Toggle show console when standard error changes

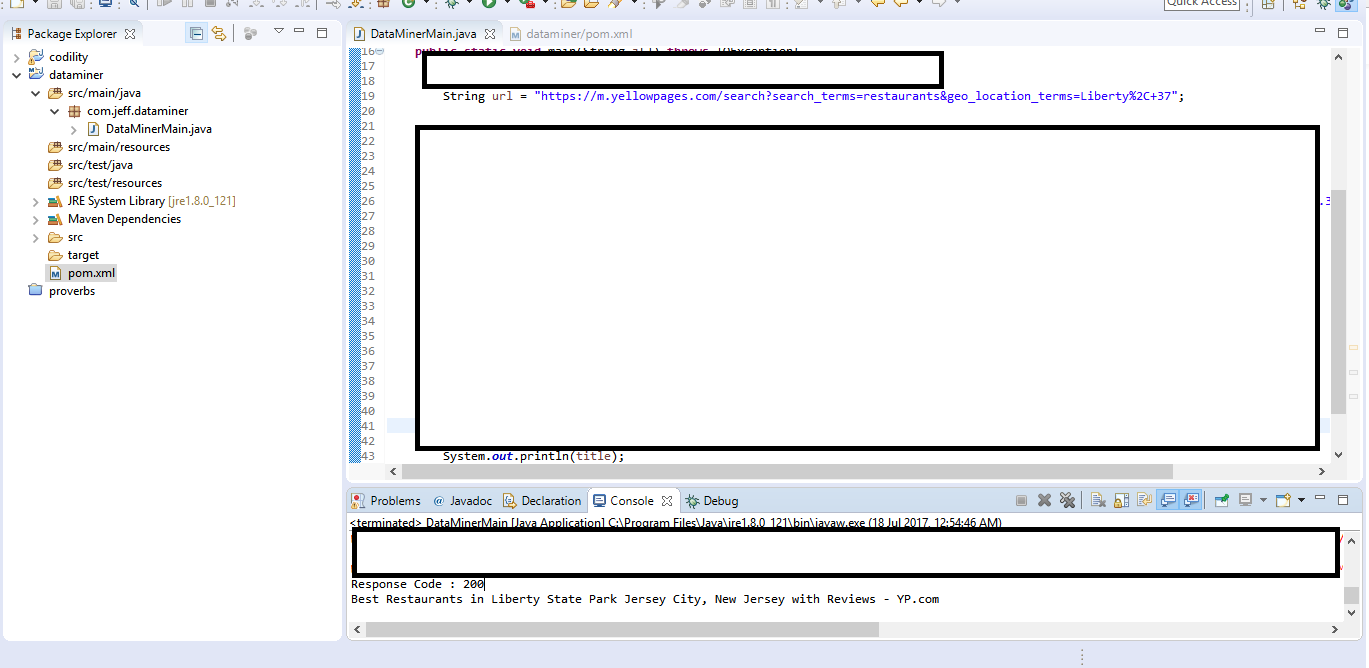tap(1191, 500)
